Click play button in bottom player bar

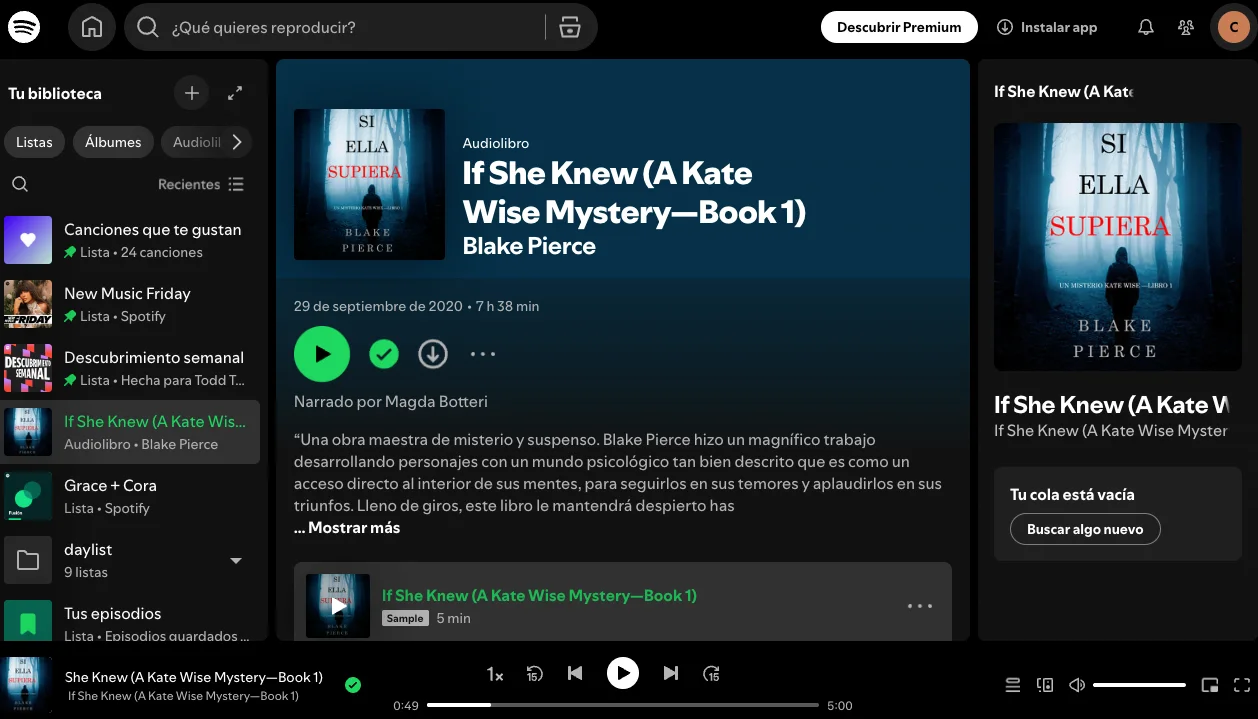(623, 674)
